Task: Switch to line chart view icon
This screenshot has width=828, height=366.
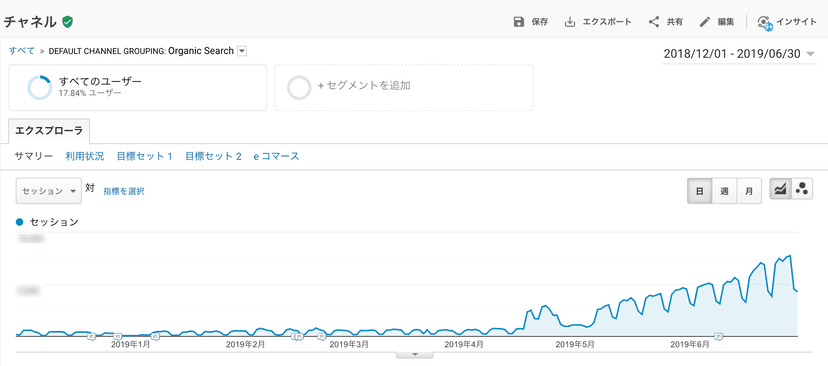Action: tap(781, 189)
